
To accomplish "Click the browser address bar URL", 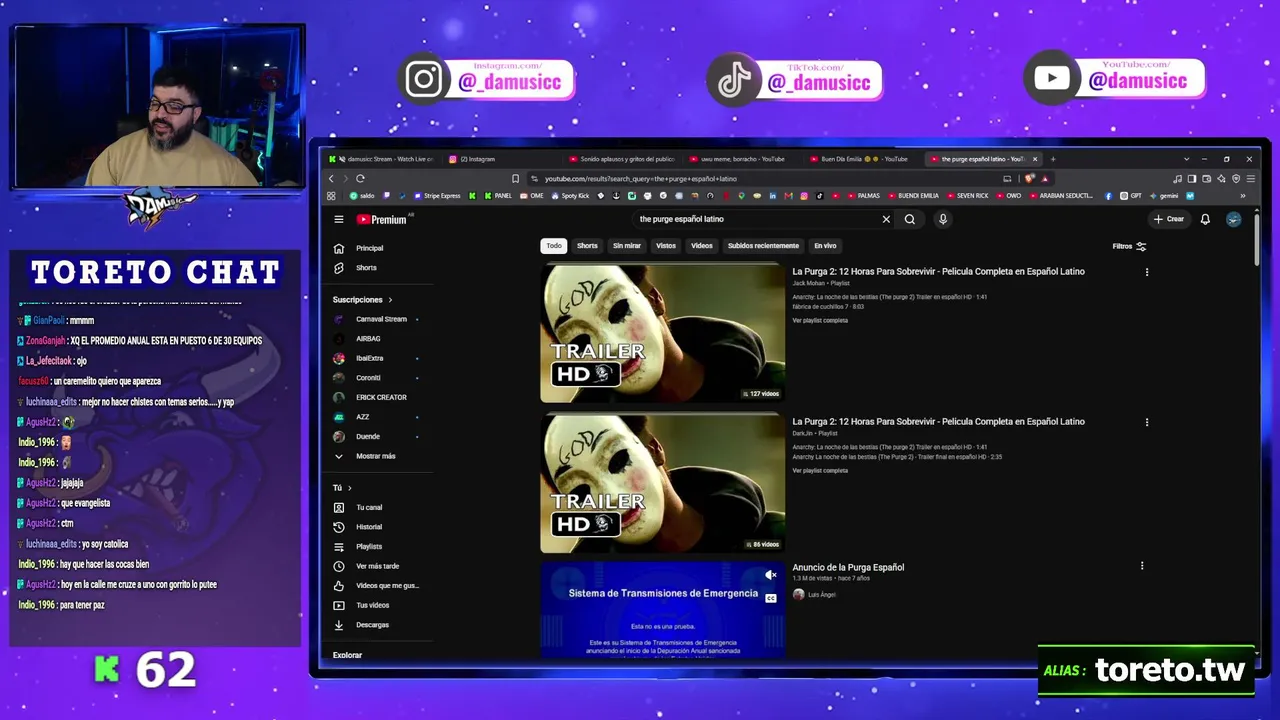I will (x=640, y=179).
